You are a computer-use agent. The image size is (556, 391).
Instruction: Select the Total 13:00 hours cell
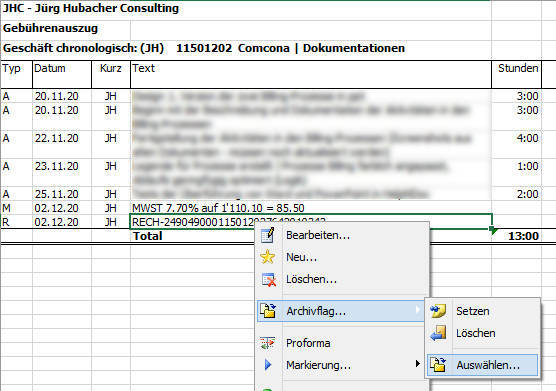tap(516, 236)
